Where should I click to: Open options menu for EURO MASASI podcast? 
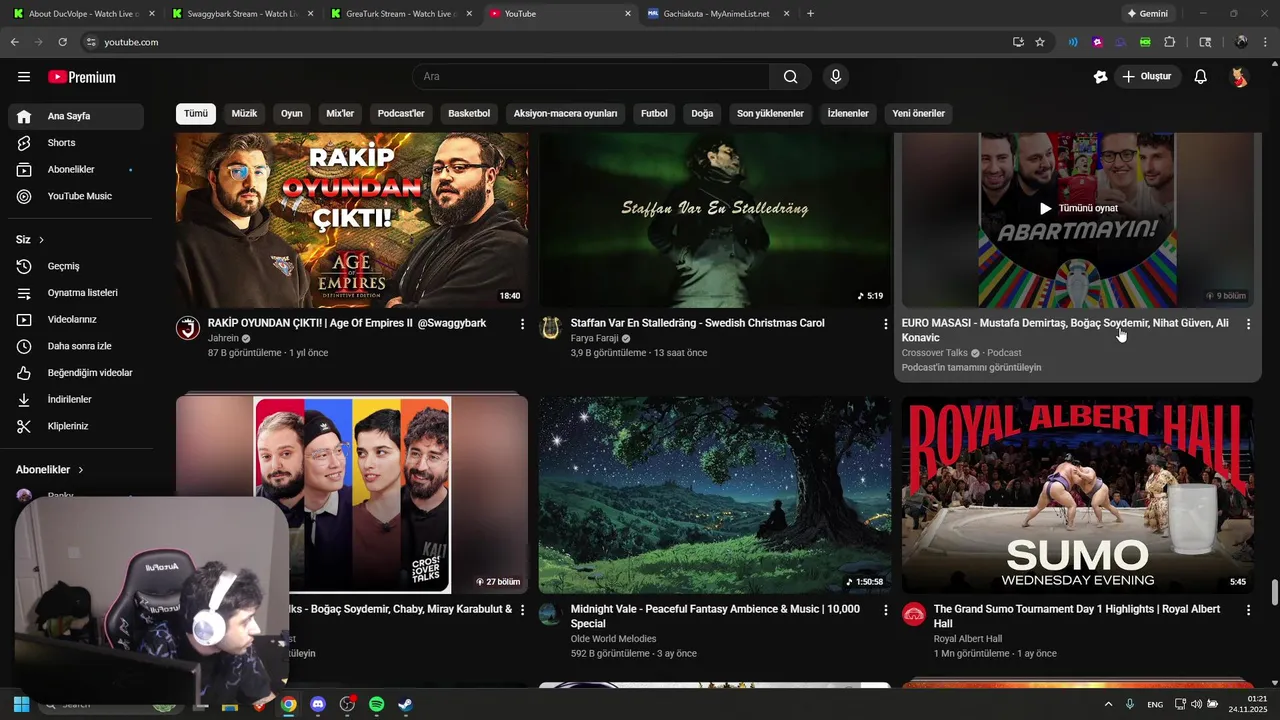pos(1248,324)
